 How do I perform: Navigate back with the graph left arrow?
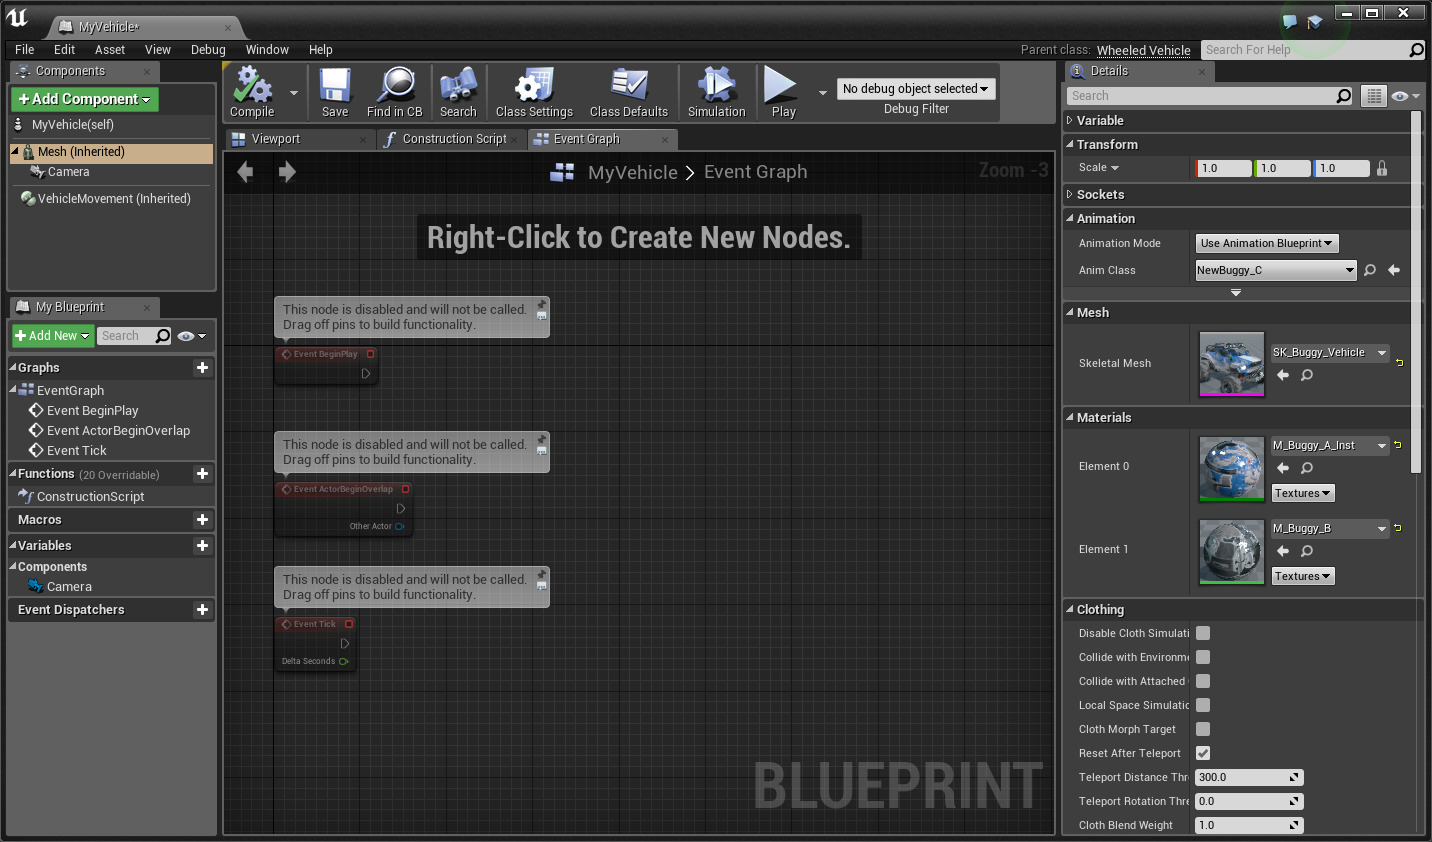click(245, 172)
